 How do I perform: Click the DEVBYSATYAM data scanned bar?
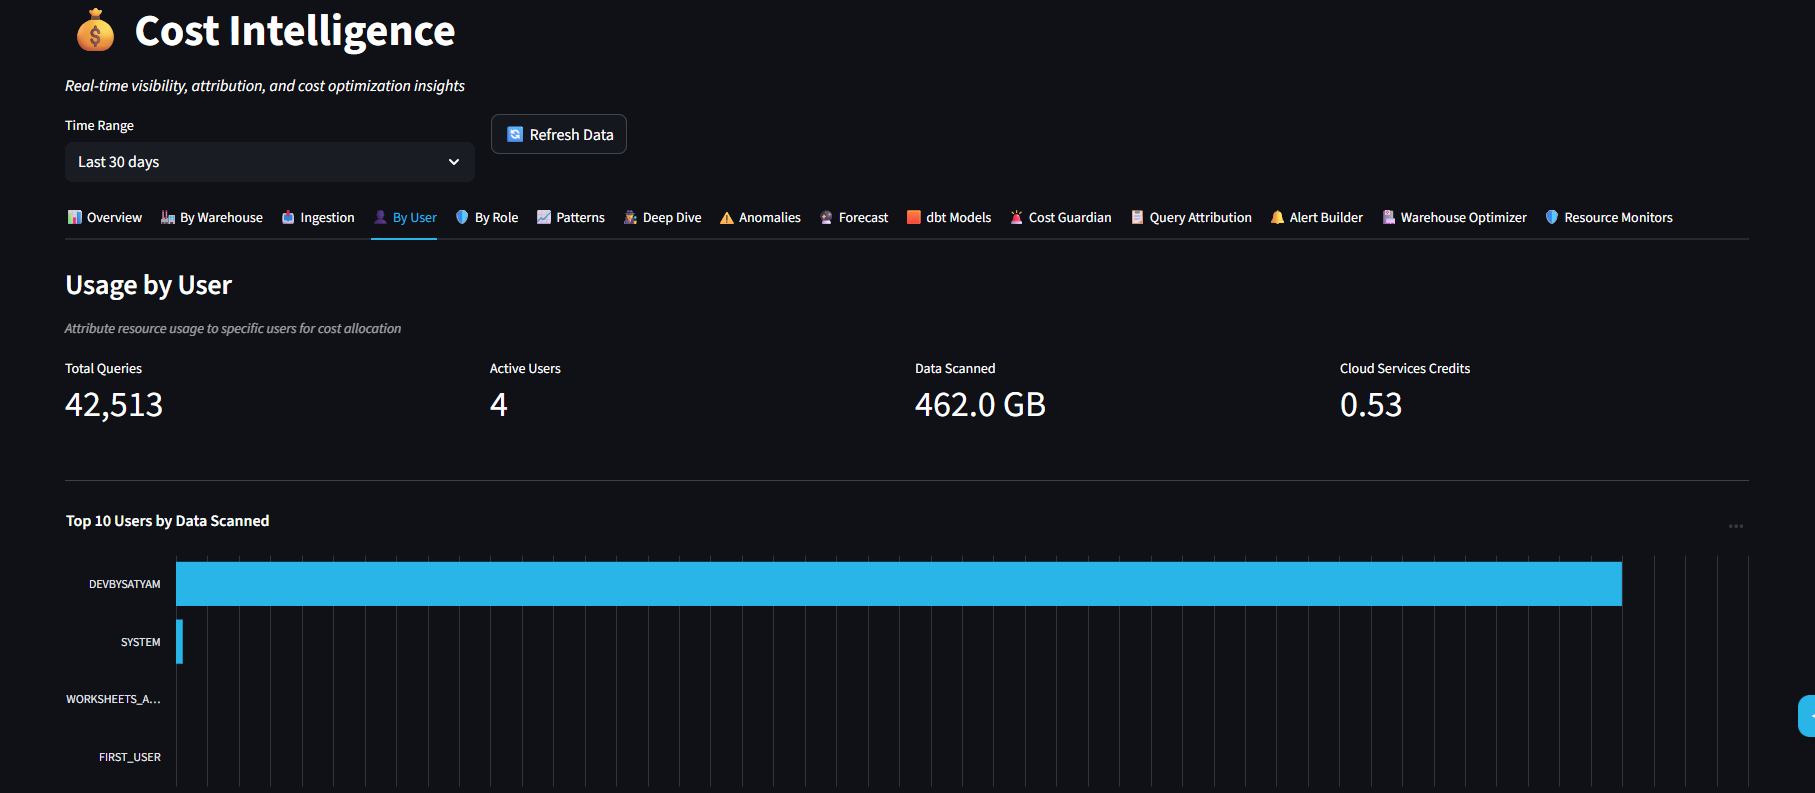[x=898, y=584]
